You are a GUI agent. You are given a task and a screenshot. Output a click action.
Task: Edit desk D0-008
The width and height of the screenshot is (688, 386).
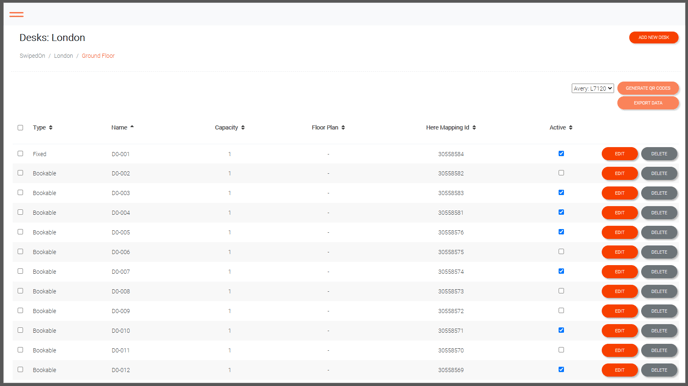click(619, 291)
